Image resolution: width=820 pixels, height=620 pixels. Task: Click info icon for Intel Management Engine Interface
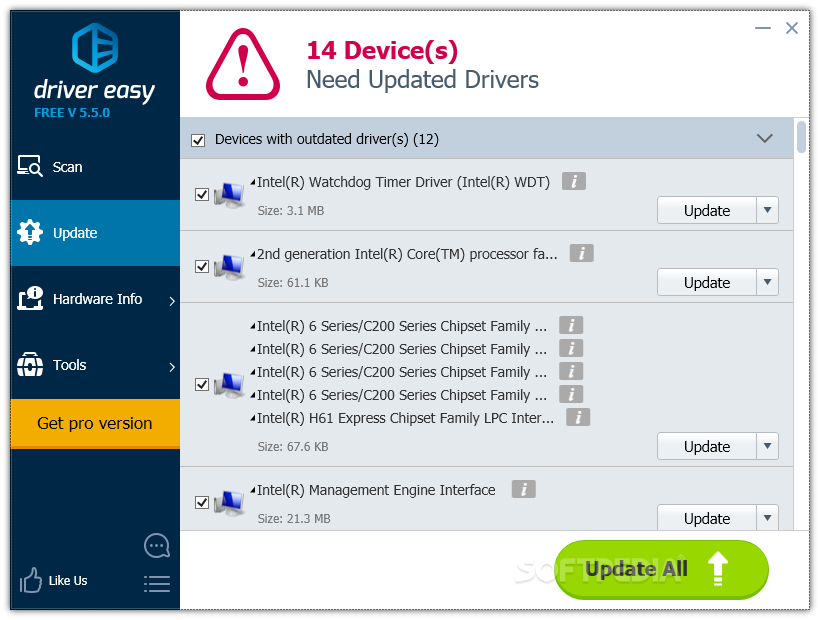(523, 489)
